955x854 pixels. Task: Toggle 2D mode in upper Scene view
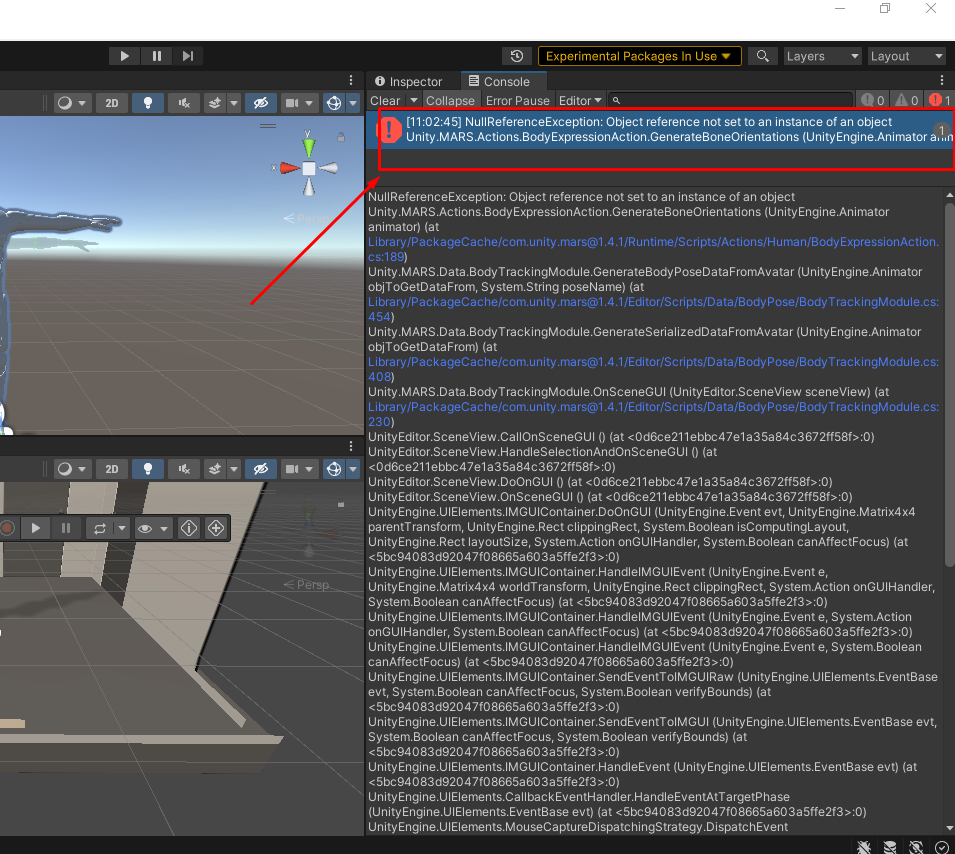[111, 103]
